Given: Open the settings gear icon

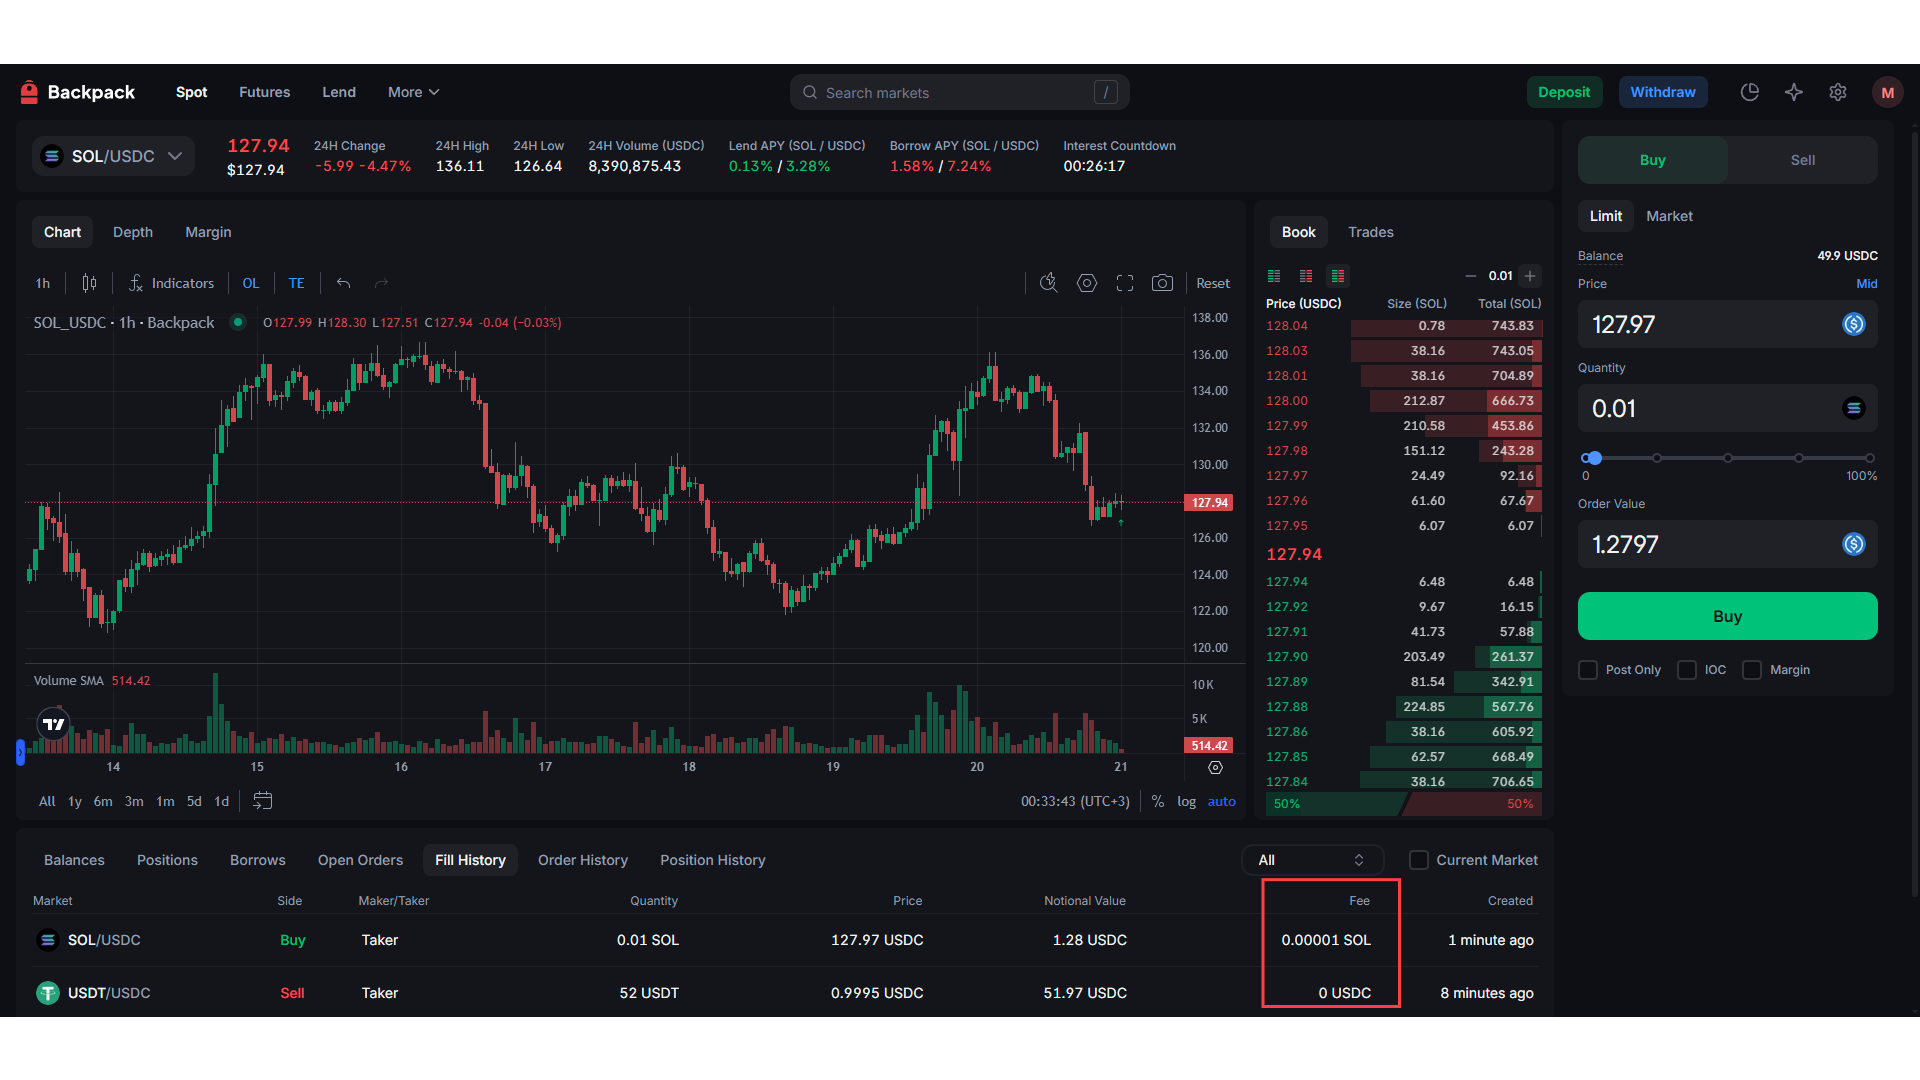Looking at the screenshot, I should [x=1838, y=92].
